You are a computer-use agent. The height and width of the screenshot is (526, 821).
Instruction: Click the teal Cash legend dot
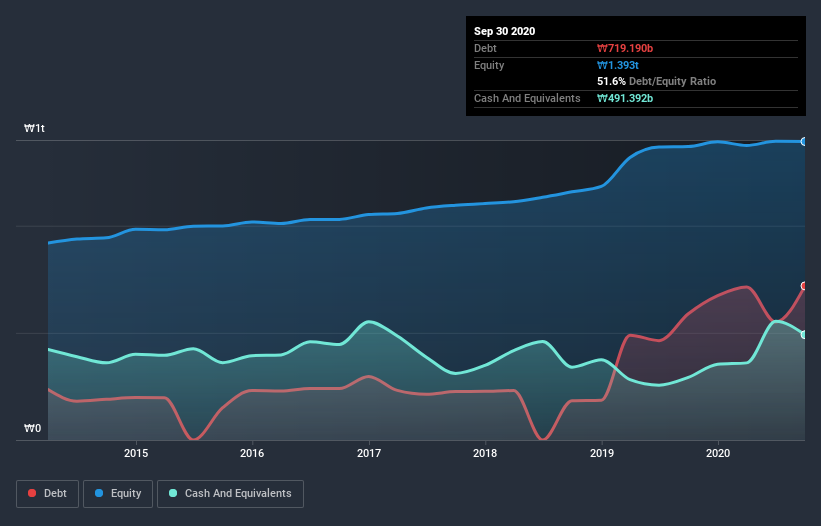pyautogui.click(x=173, y=493)
